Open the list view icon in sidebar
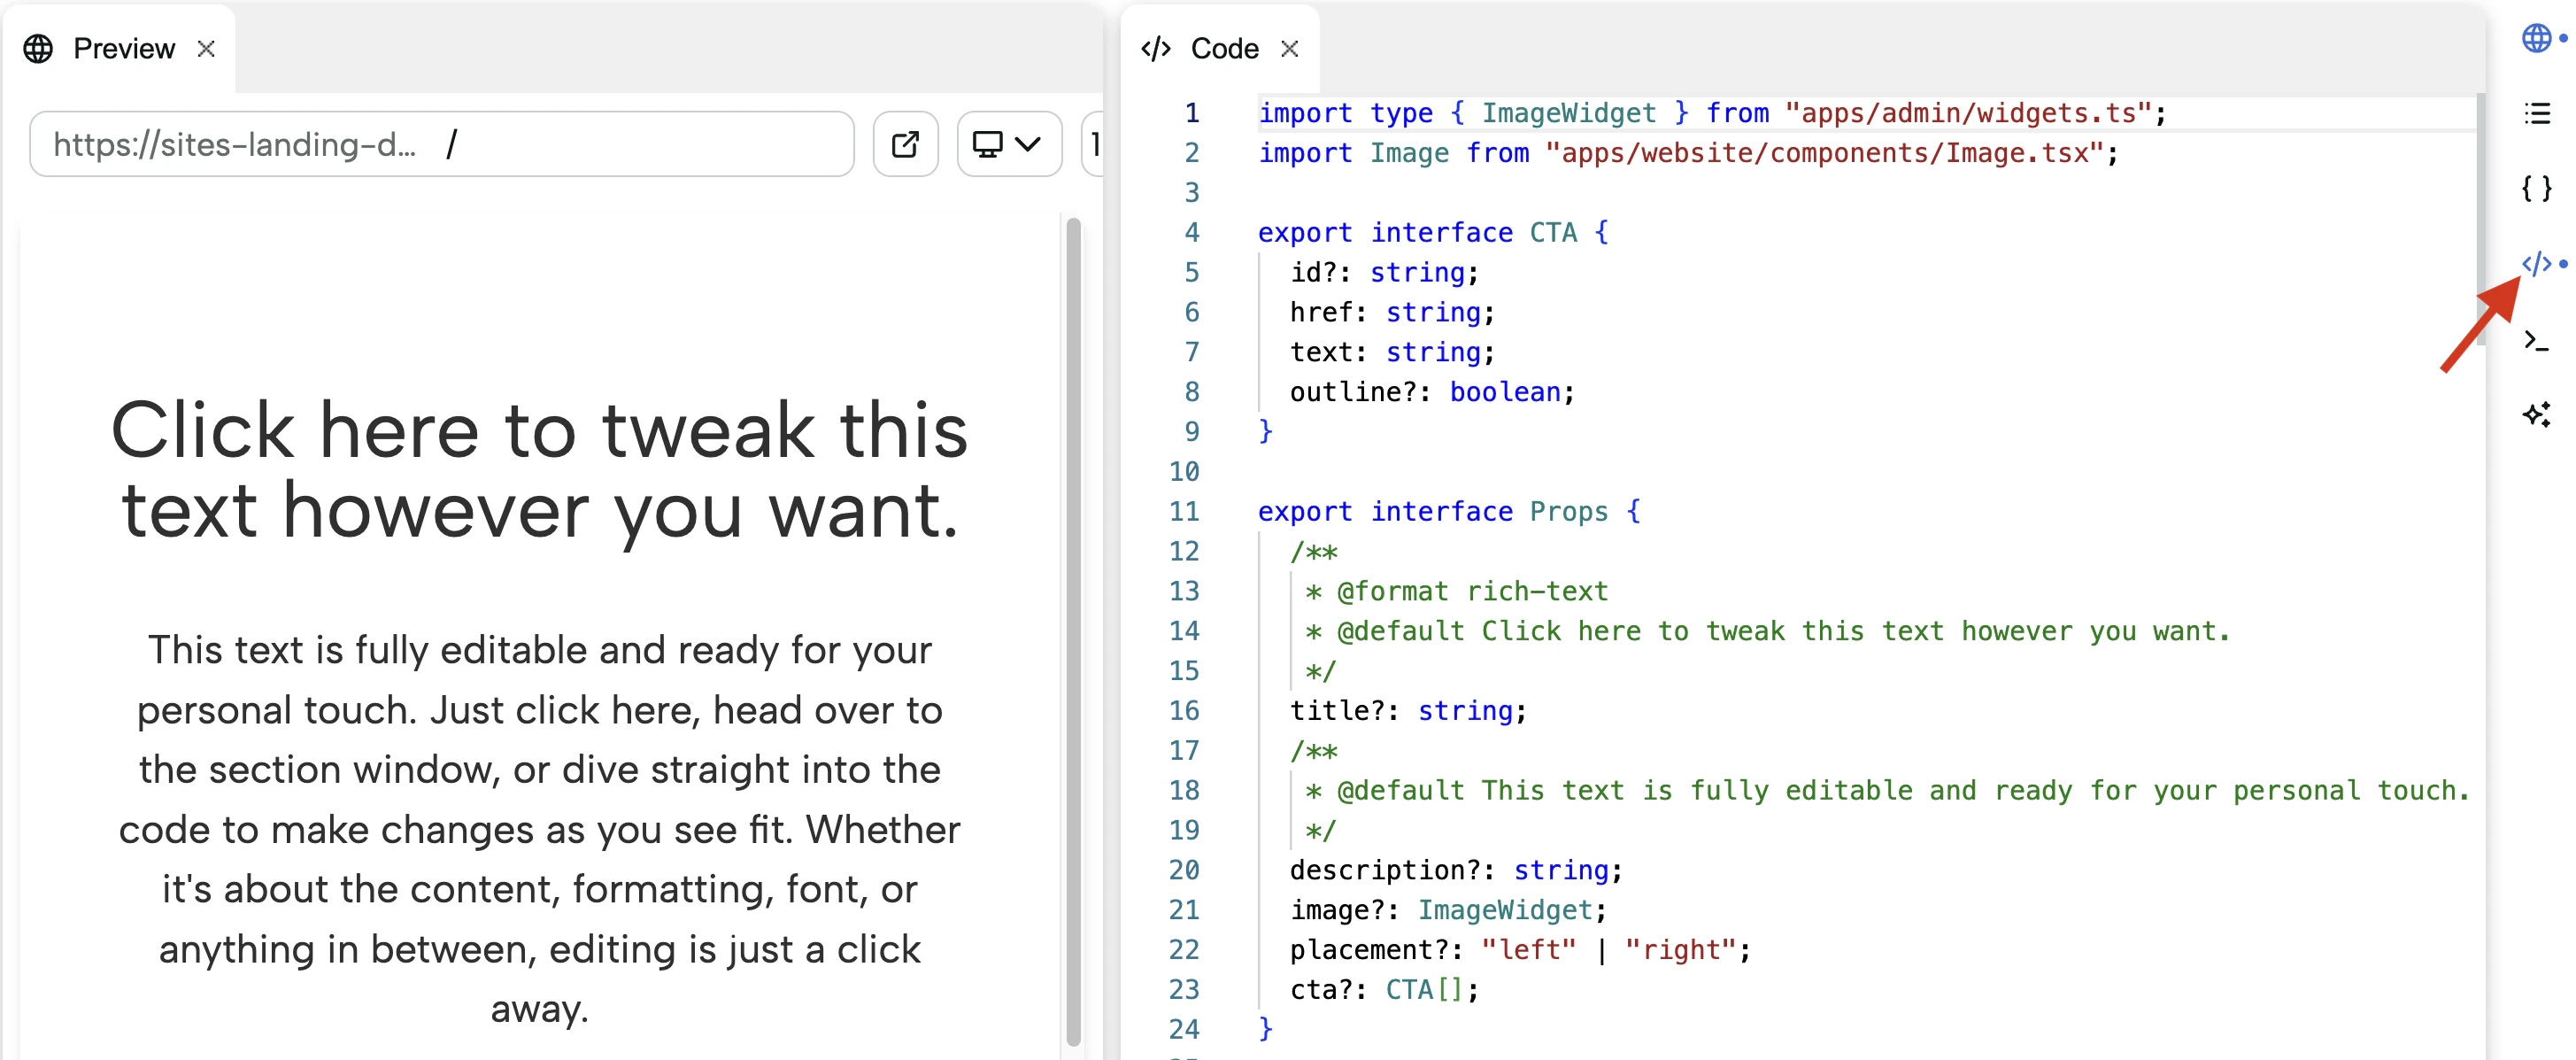This screenshot has width=2576, height=1060. tap(2536, 113)
